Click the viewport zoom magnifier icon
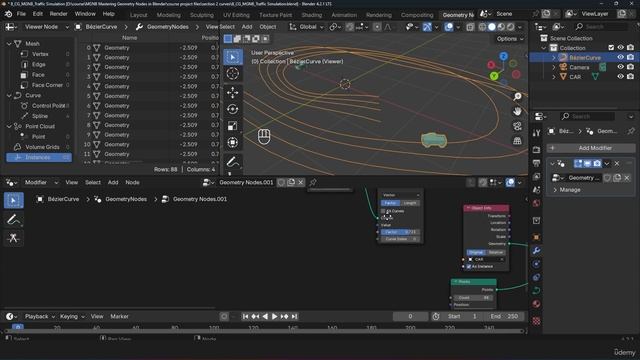Screen dimensions: 640x360 517,96
